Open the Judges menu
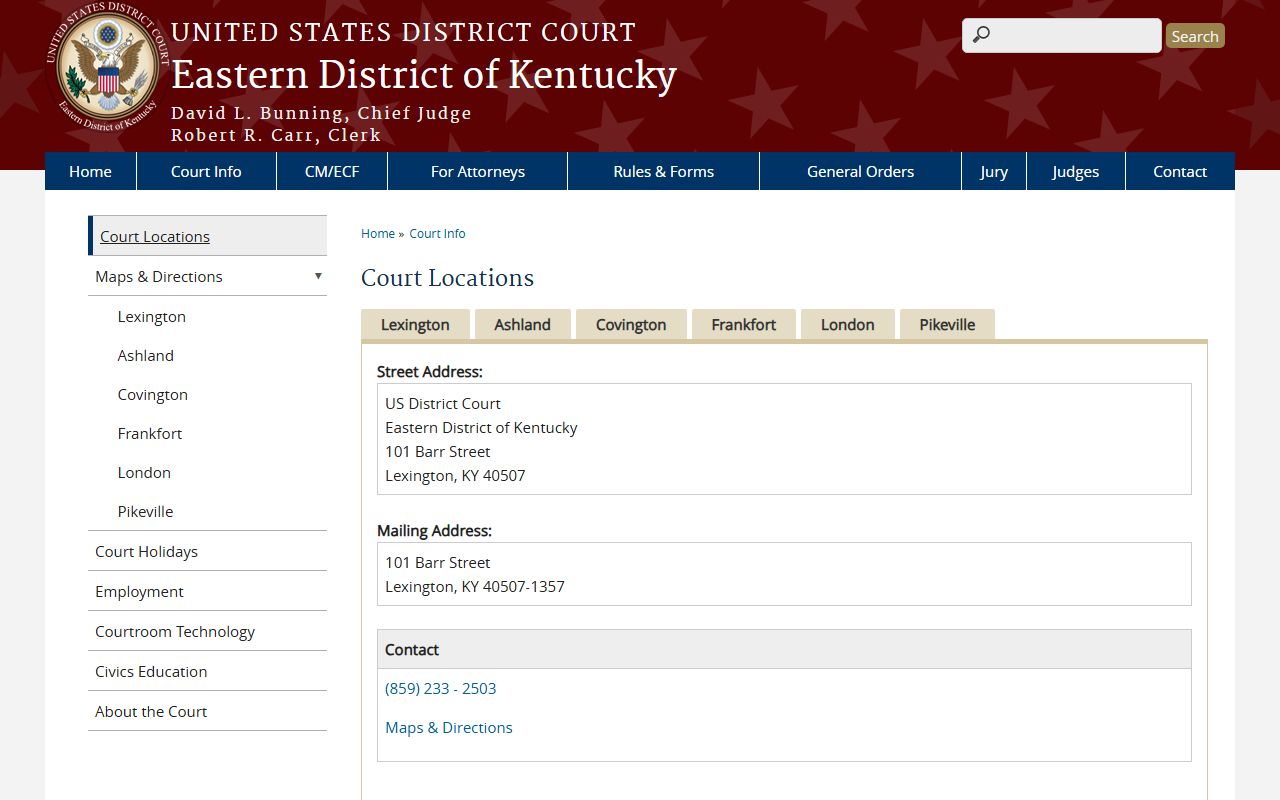The width and height of the screenshot is (1280, 800). 1076,171
